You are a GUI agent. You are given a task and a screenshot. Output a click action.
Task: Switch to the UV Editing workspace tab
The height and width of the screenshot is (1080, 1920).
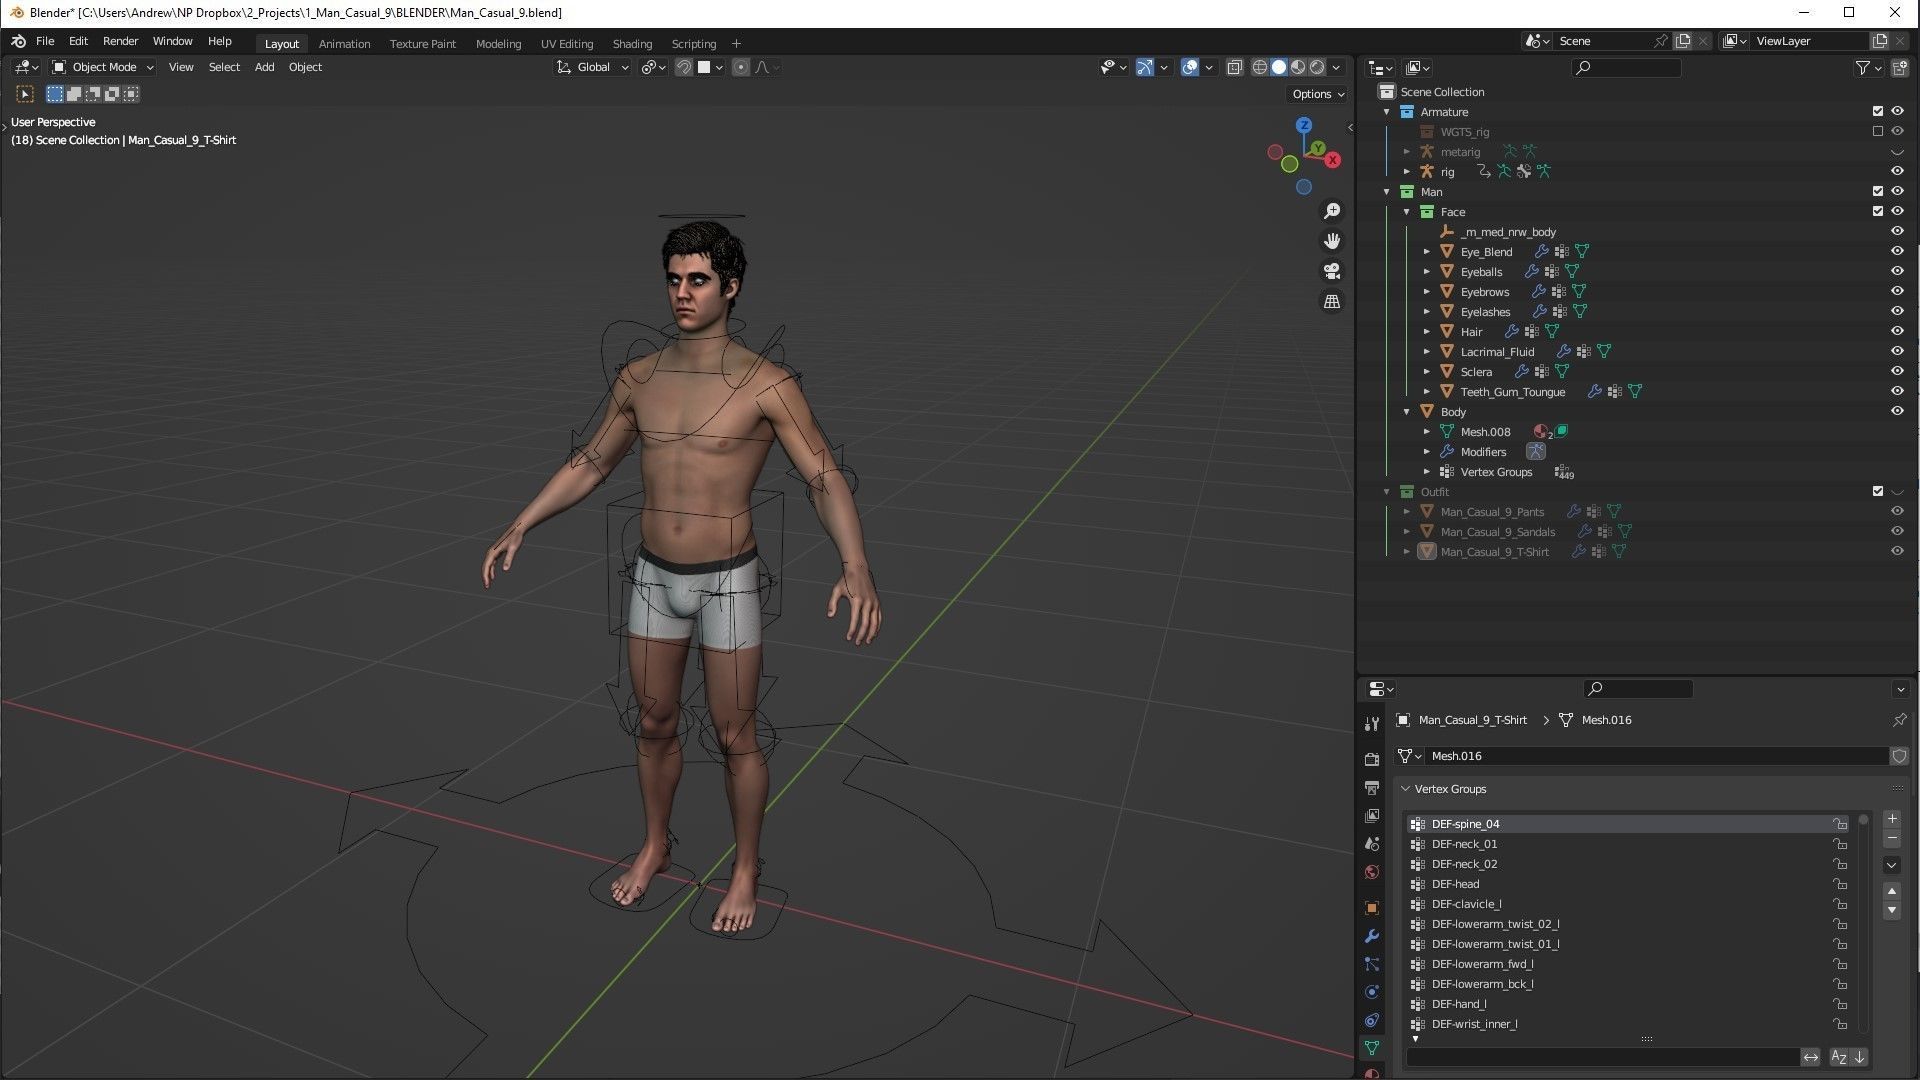coord(566,44)
